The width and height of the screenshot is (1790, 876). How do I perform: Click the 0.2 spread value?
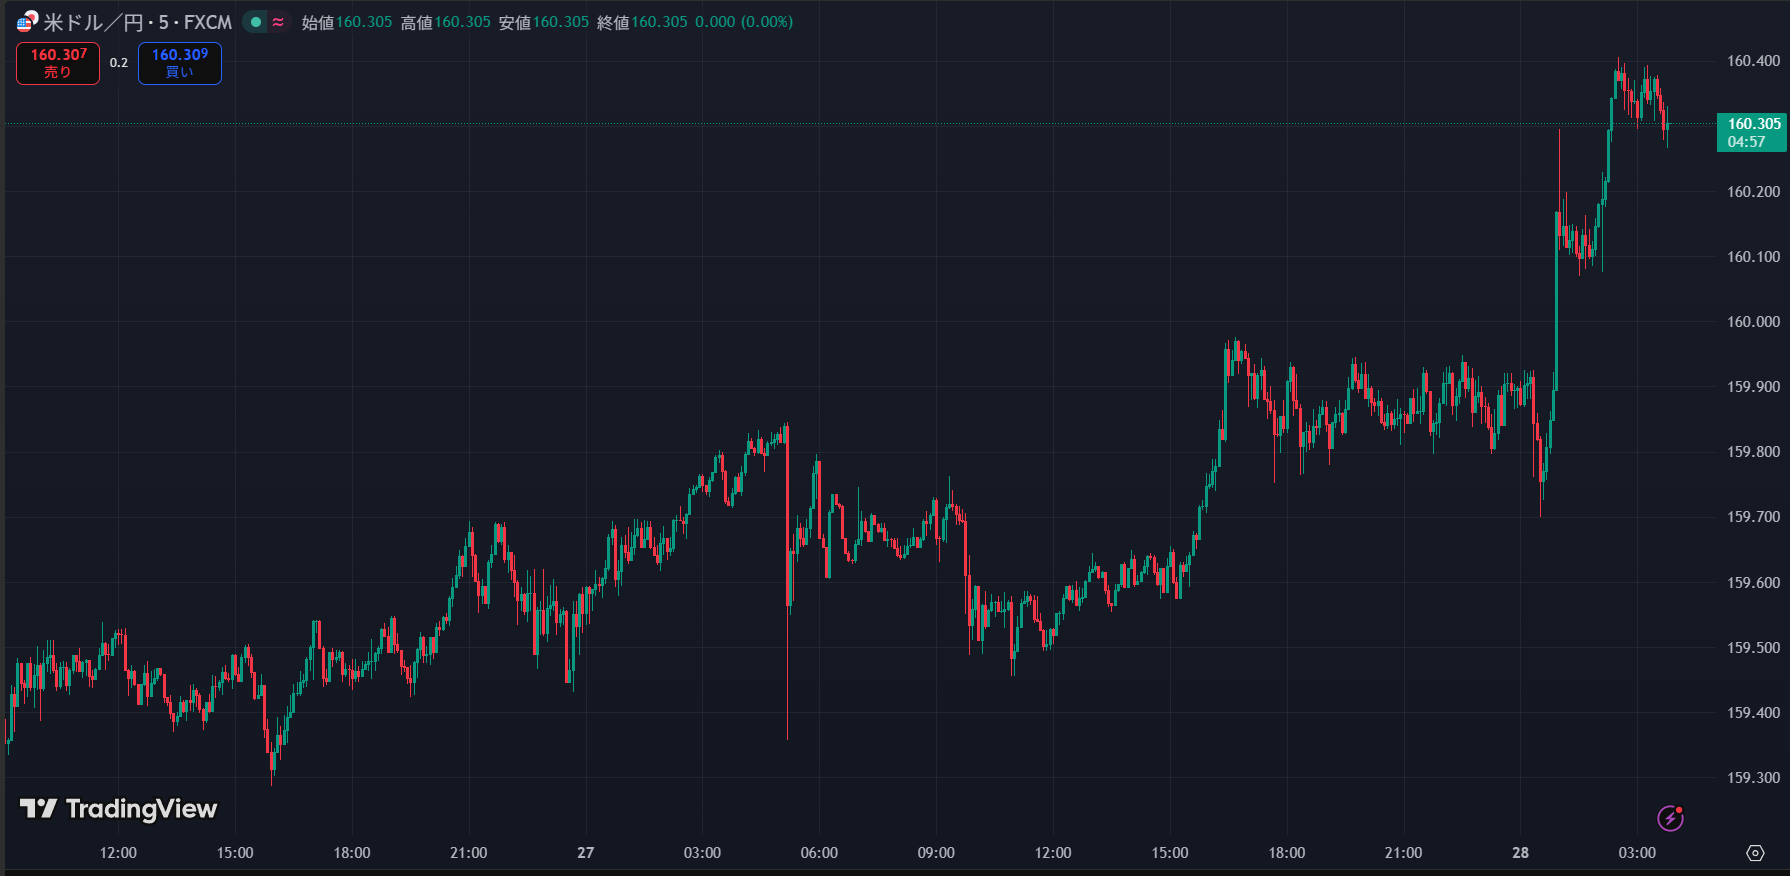(119, 63)
